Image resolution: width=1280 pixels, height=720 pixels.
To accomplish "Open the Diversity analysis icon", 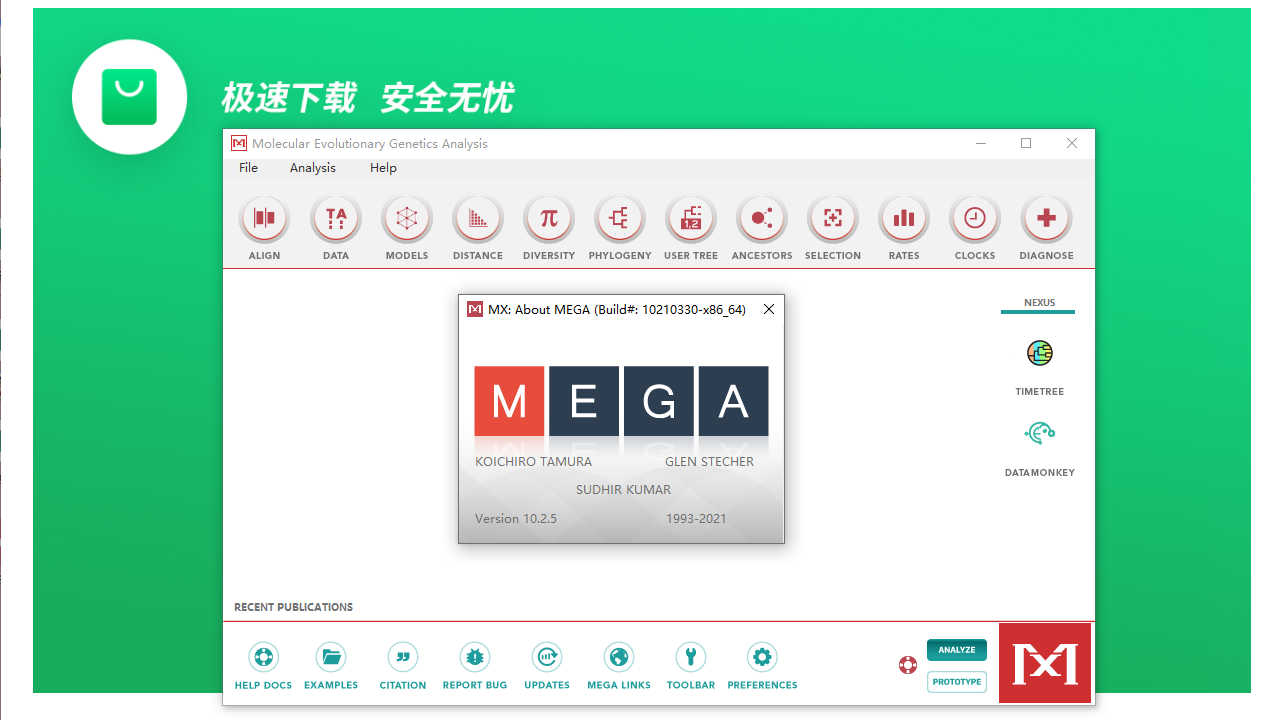I will point(548,218).
